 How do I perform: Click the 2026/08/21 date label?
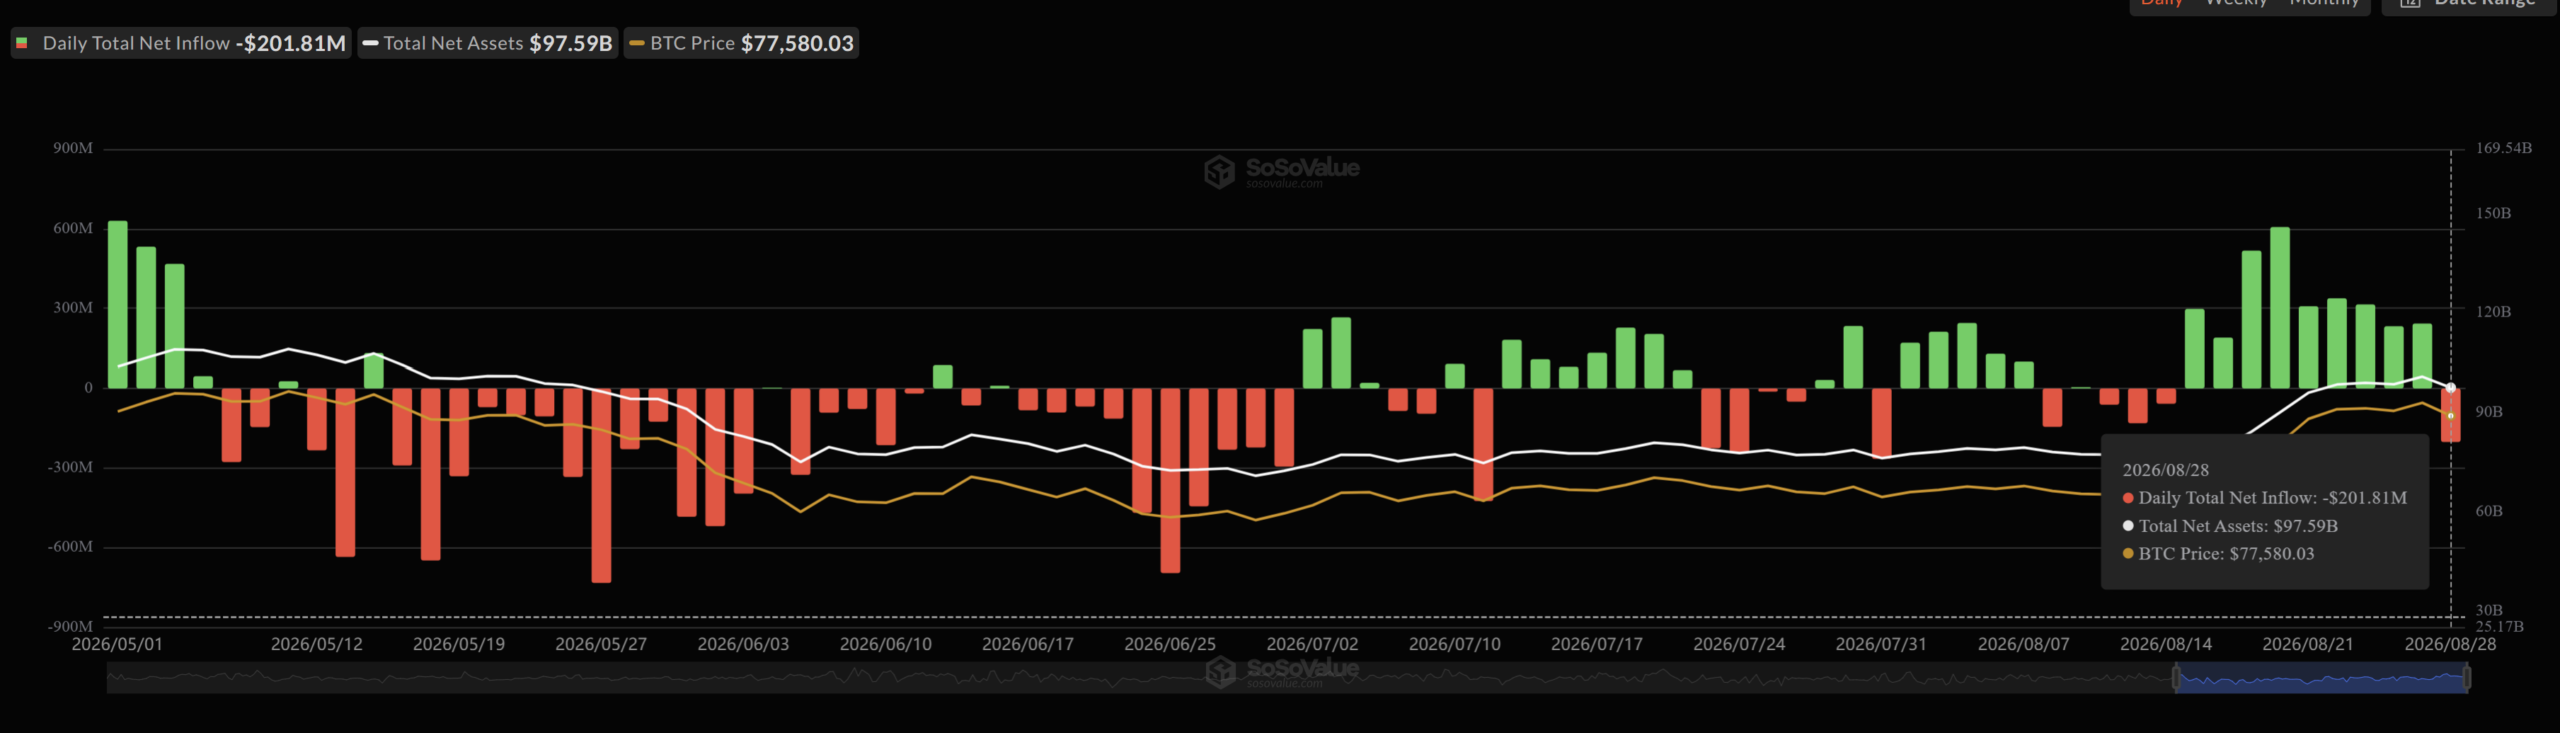click(2308, 644)
